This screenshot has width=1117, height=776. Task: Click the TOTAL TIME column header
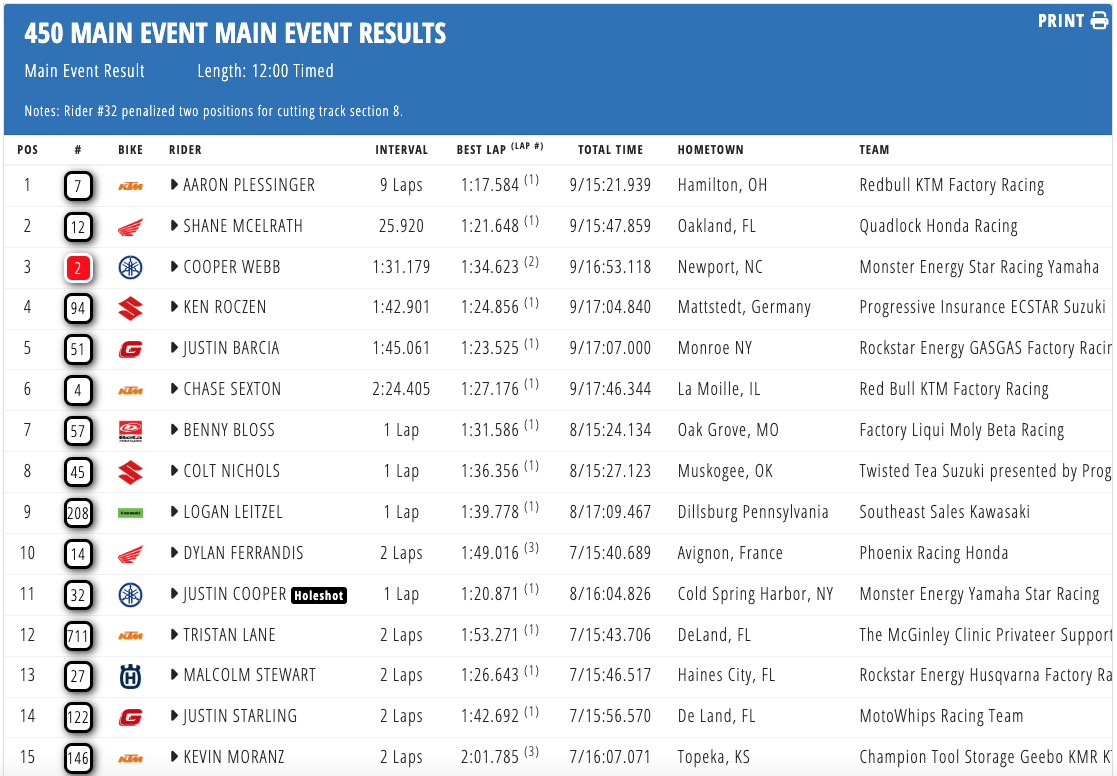pyautogui.click(x=610, y=150)
